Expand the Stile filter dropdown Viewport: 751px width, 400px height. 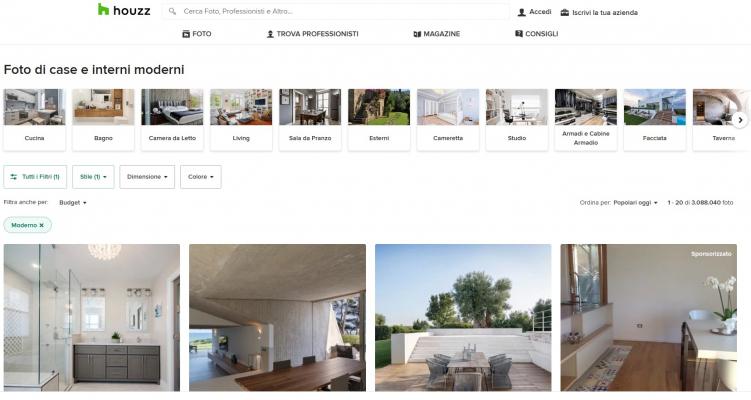point(93,177)
